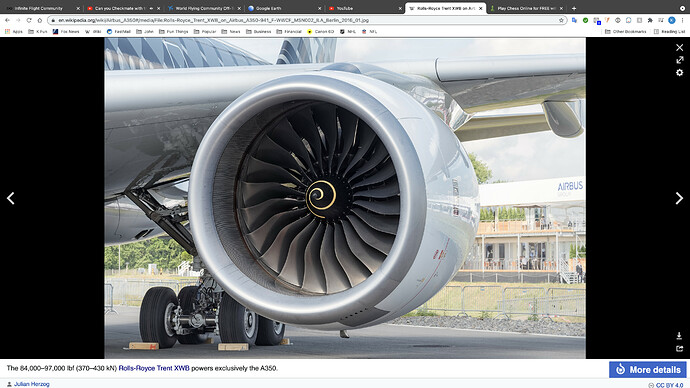Open the Rolls-Royce Trent XWB link
This screenshot has height=388, width=690.
(154, 368)
